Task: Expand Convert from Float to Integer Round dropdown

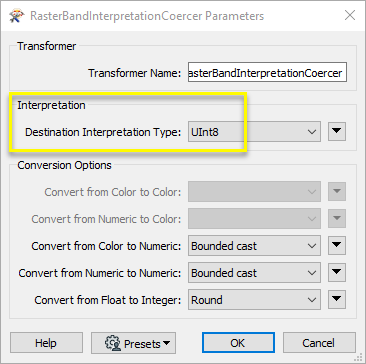Action: click(x=254, y=299)
